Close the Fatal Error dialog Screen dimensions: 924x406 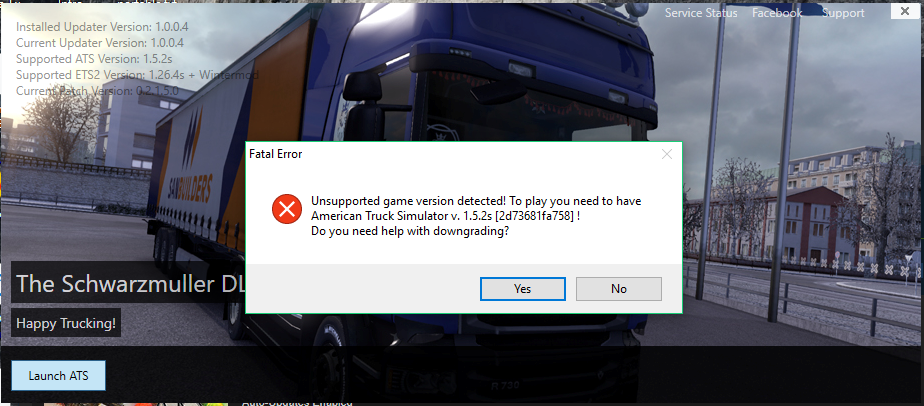point(666,154)
